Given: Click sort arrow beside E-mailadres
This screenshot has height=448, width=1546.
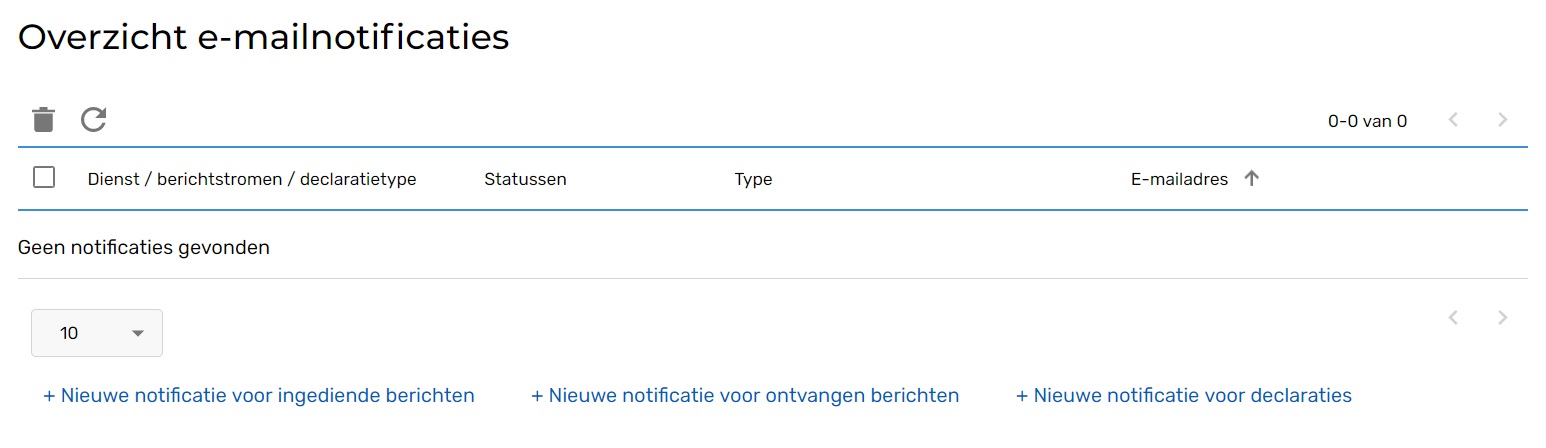Looking at the screenshot, I should (x=1251, y=179).
